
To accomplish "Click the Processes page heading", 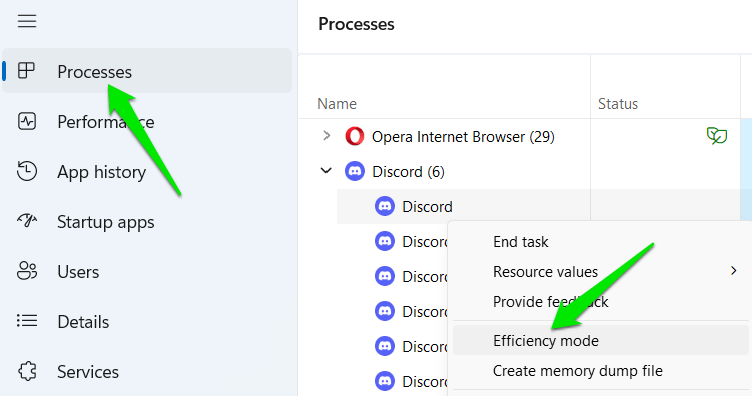I will (356, 24).
